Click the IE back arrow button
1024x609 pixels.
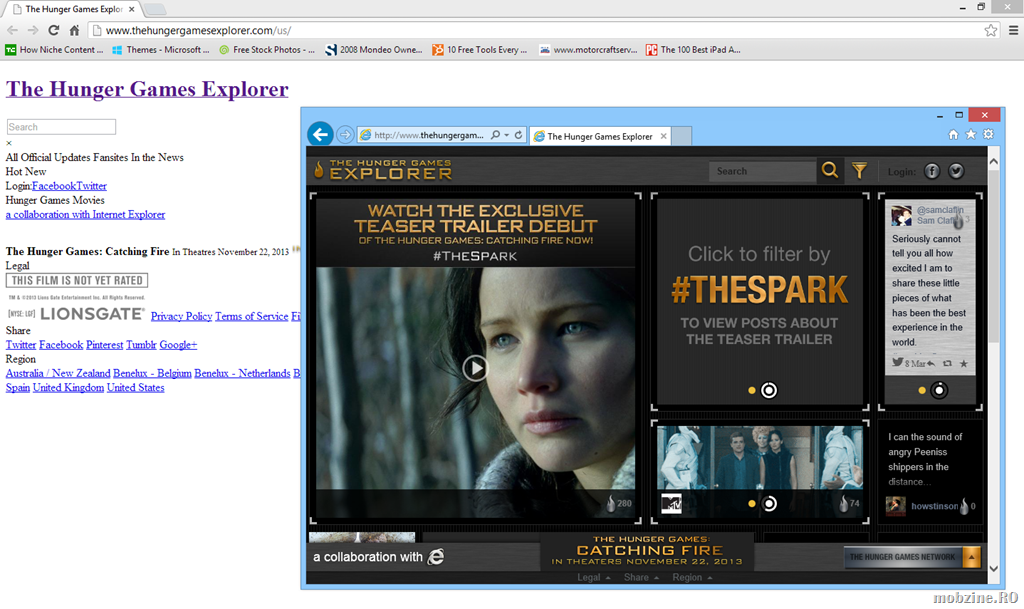tap(320, 134)
